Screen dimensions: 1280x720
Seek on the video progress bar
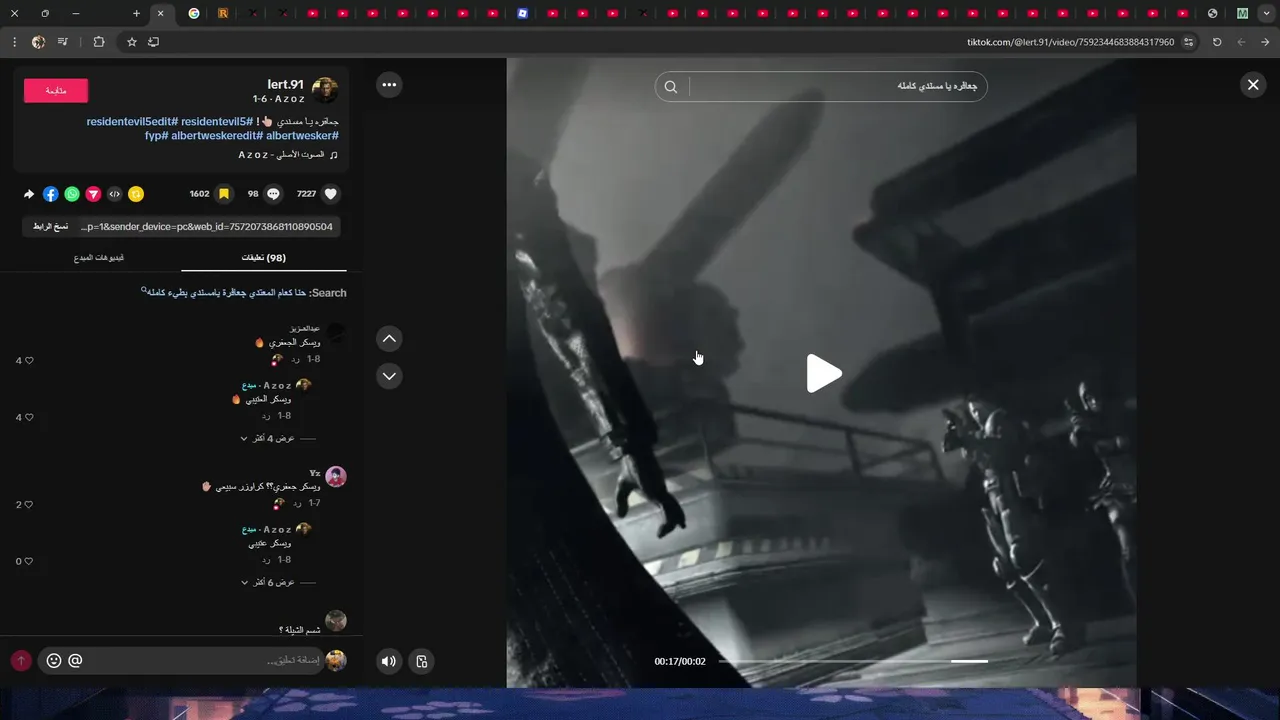coord(853,661)
